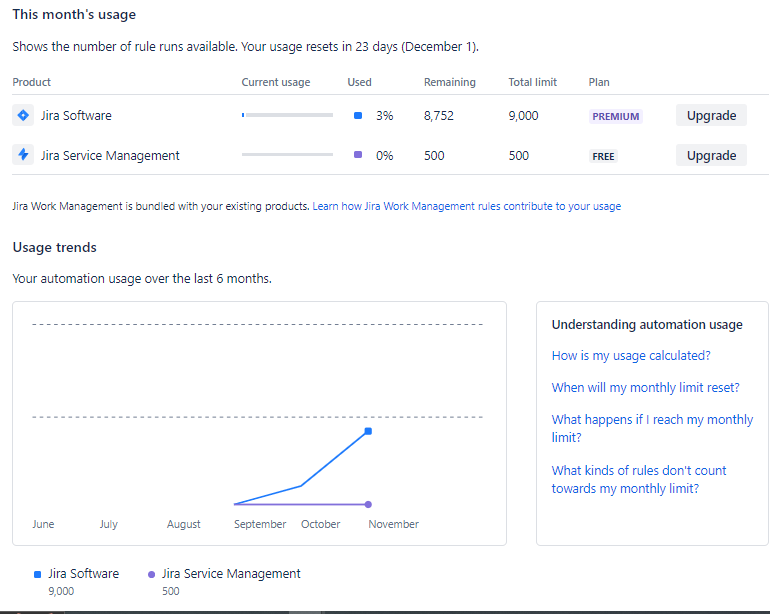Click the '8,752' remaining value
Viewport: 770px width, 614px height.
(x=439, y=116)
